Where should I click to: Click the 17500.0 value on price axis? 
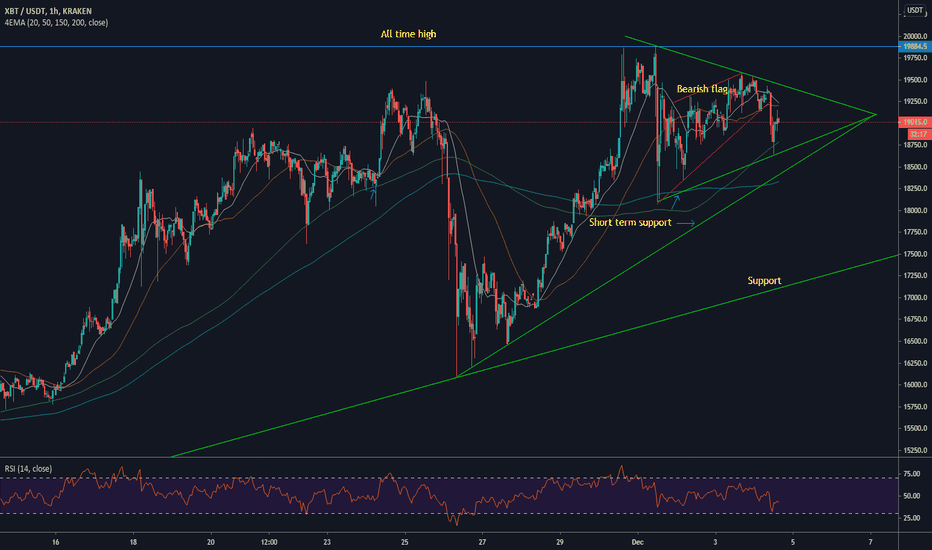[x=915, y=254]
